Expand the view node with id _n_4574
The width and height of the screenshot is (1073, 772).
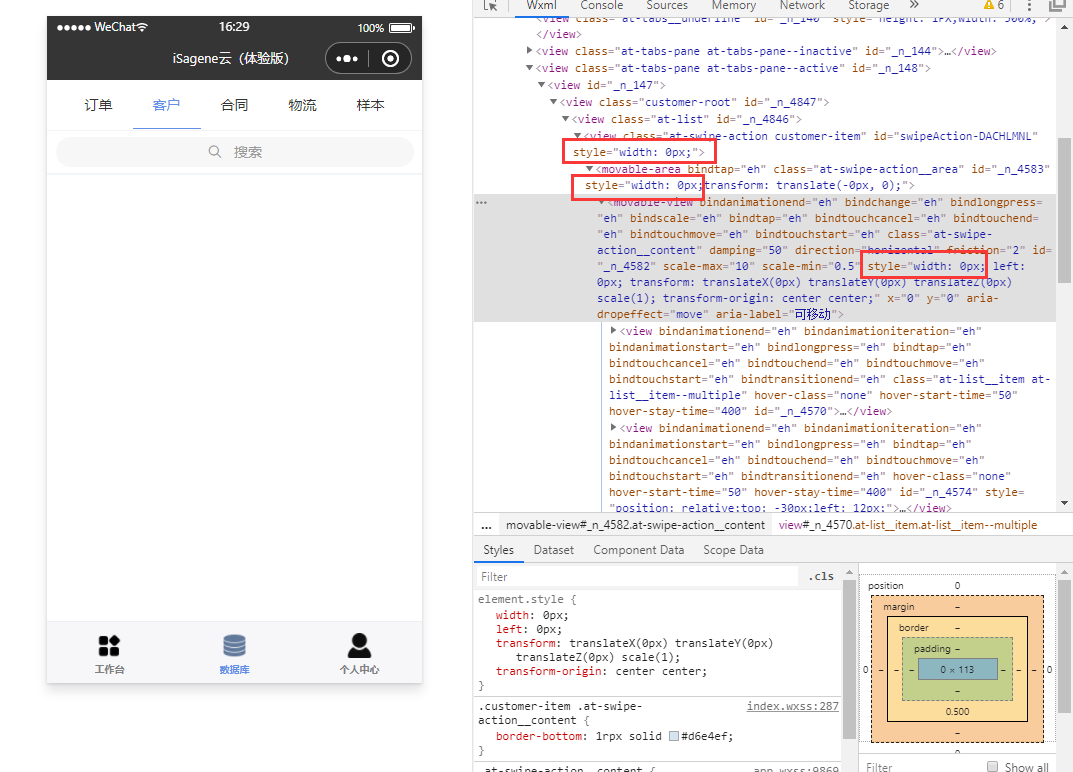click(x=614, y=428)
